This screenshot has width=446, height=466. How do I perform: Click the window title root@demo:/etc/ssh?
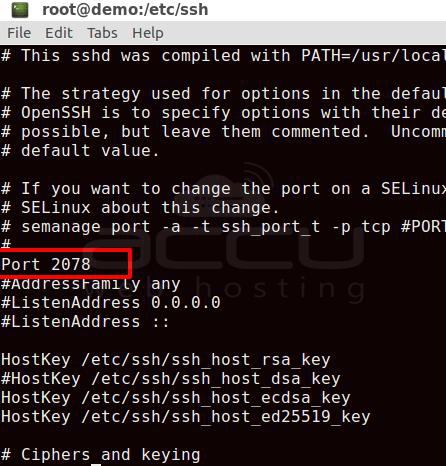[125, 9]
